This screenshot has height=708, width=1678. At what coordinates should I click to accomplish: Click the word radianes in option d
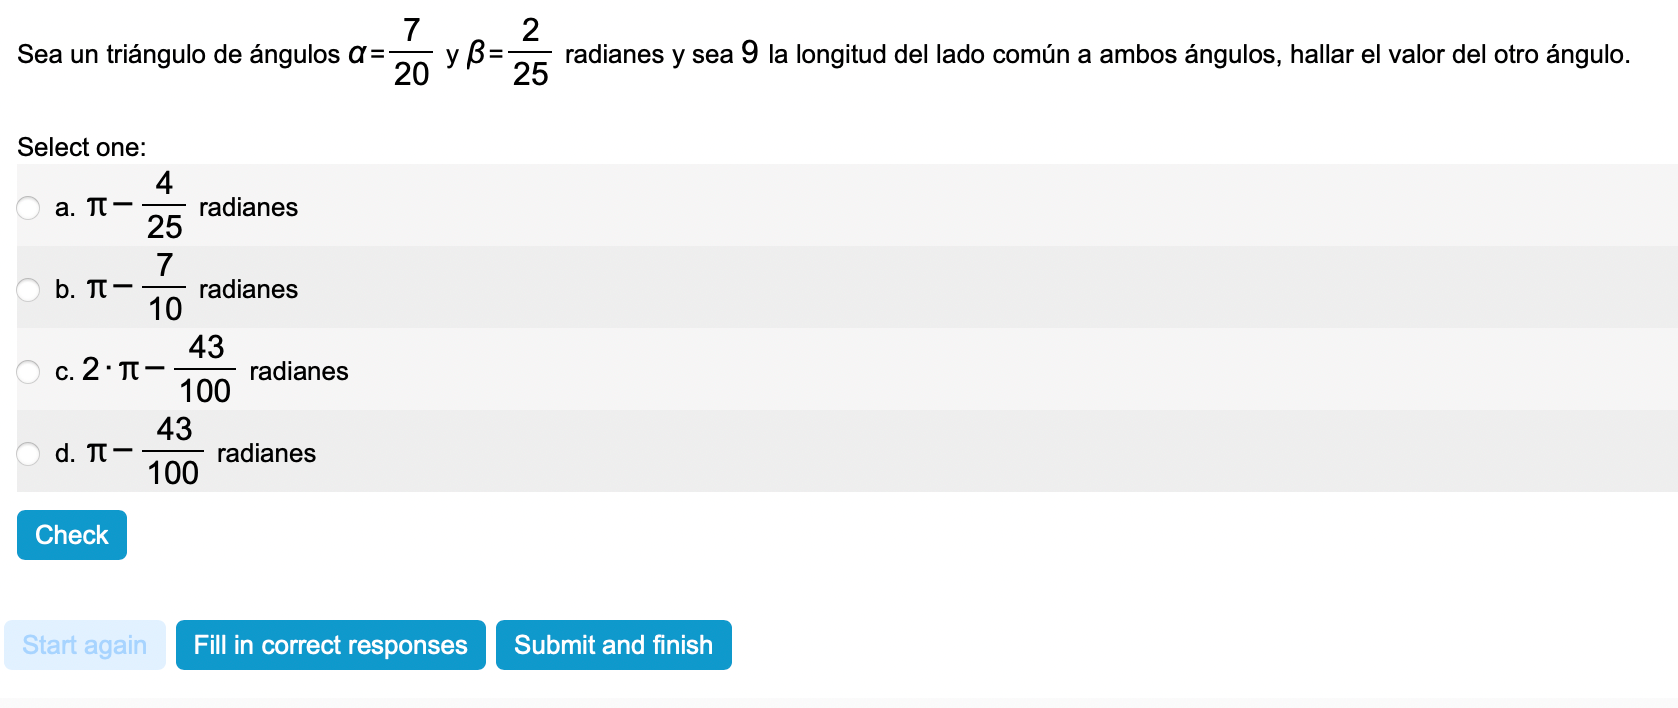[x=266, y=453]
